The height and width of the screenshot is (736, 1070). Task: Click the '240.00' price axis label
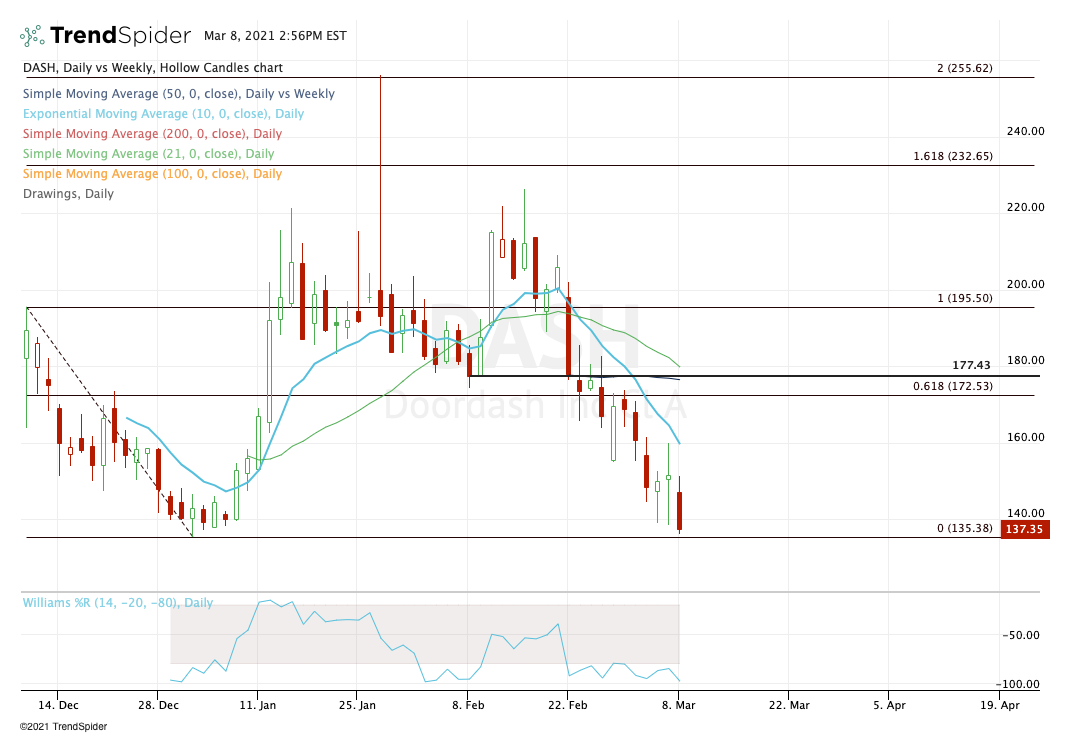point(1026,131)
